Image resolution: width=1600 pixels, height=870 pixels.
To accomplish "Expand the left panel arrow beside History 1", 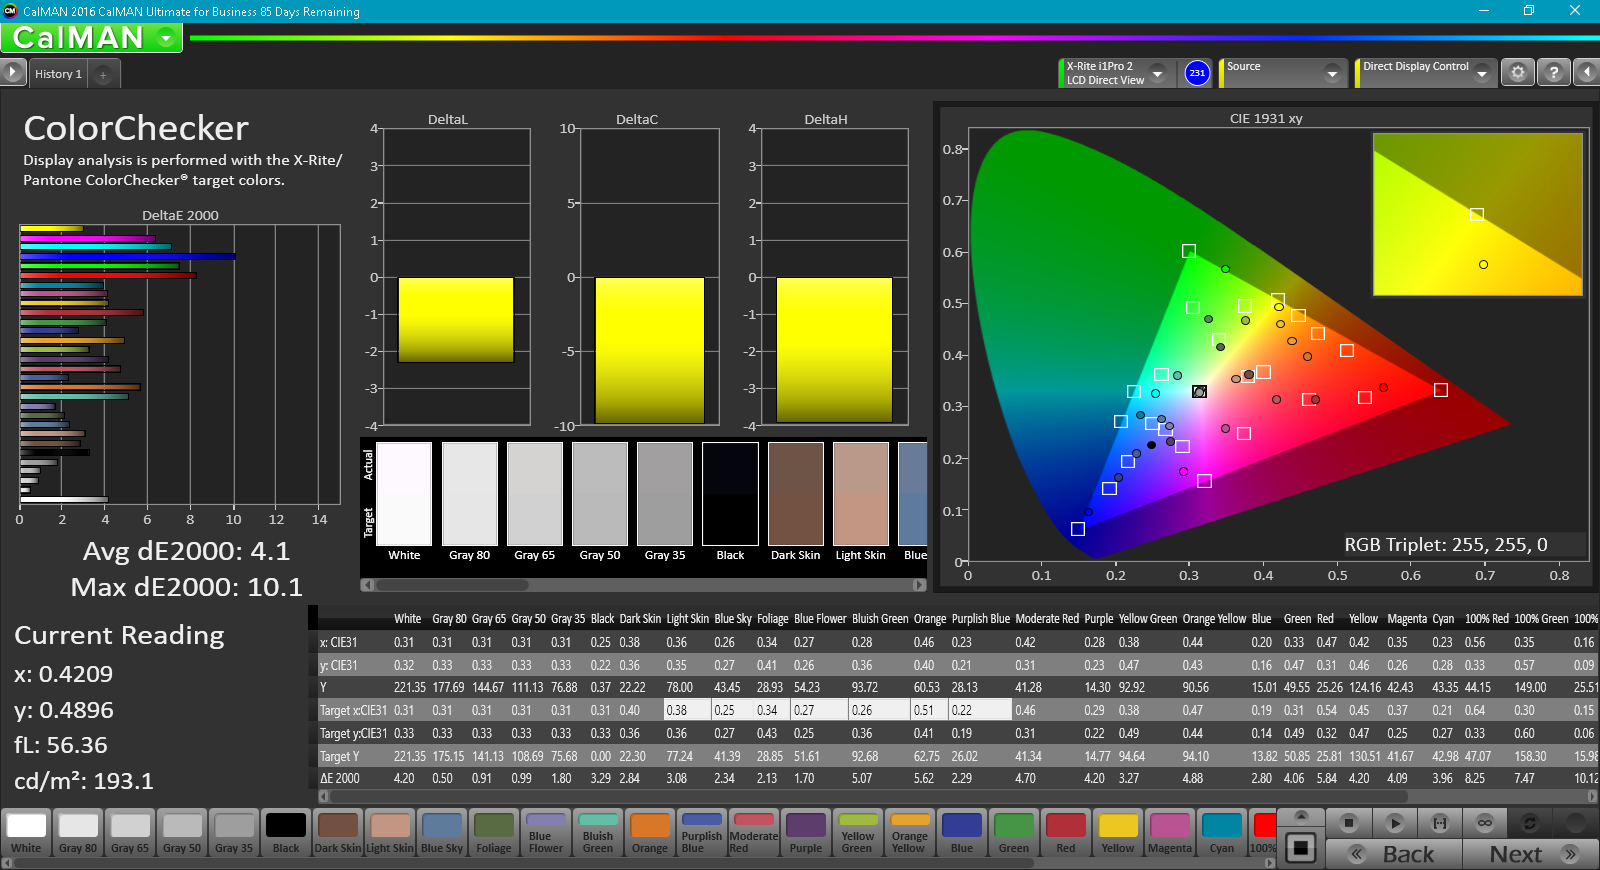I will pyautogui.click(x=12, y=72).
